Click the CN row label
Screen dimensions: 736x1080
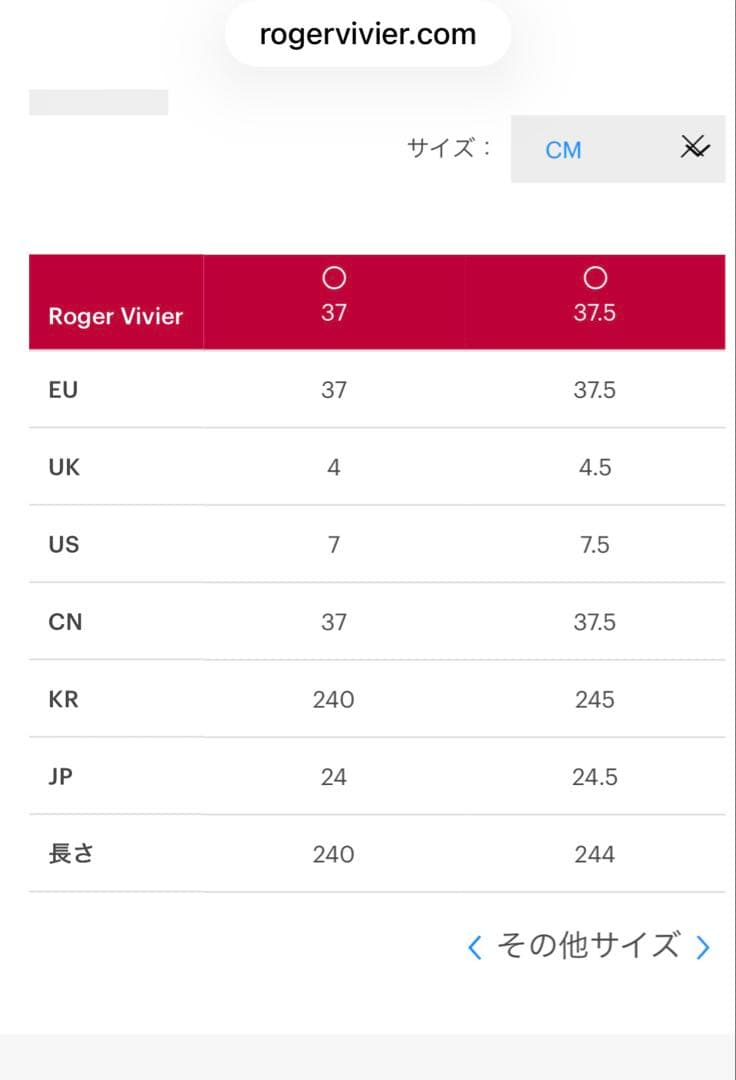pos(65,622)
